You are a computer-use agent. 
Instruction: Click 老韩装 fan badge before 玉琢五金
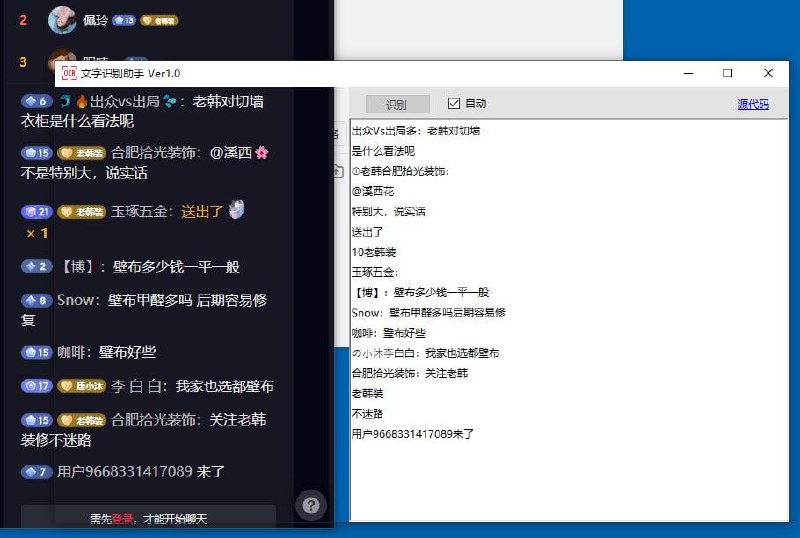click(82, 211)
